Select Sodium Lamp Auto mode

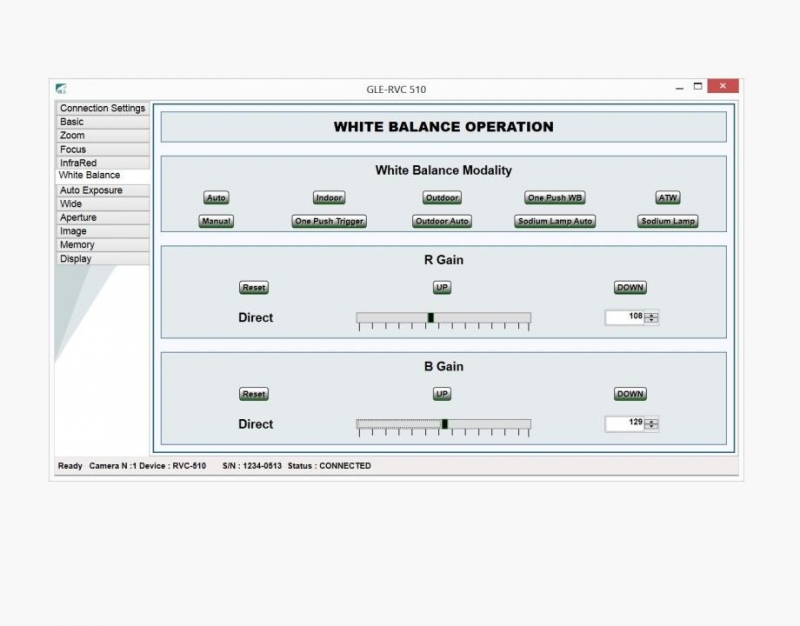(x=555, y=221)
